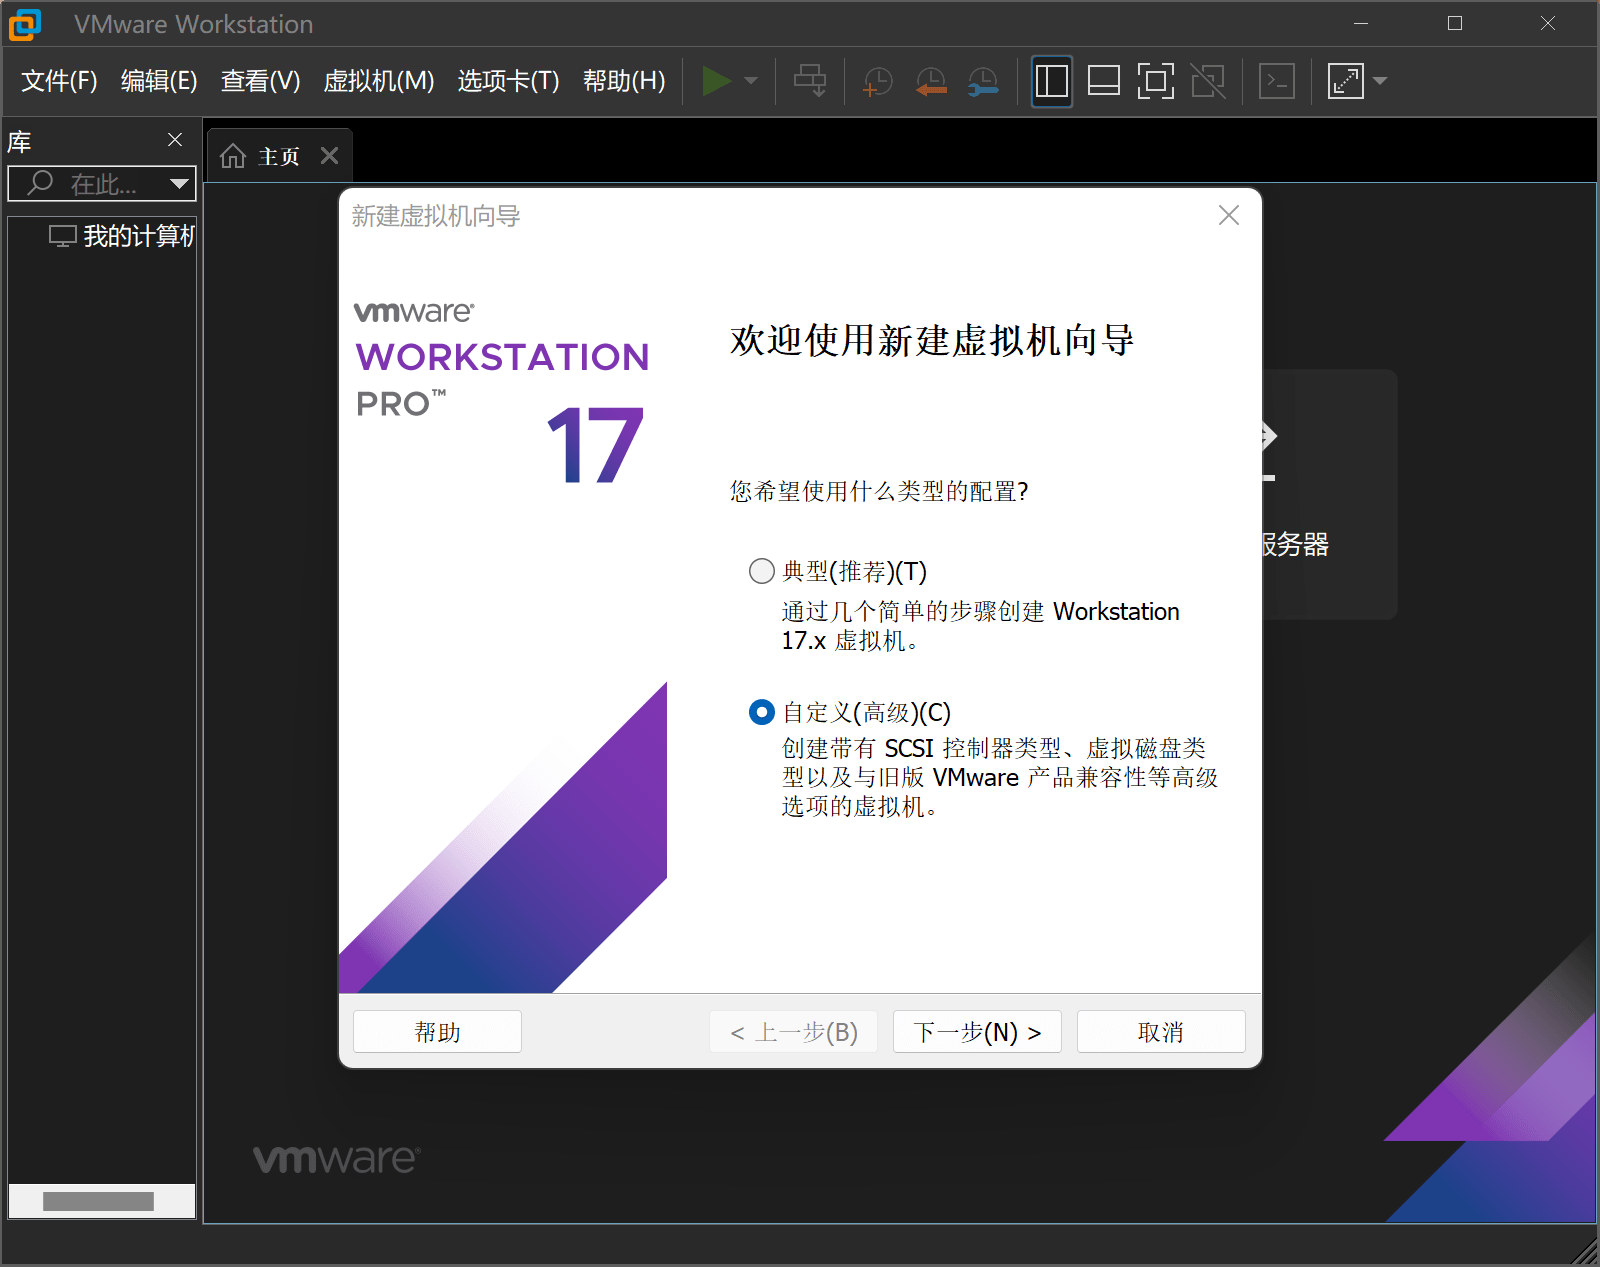Expand the stretch view dropdown arrow
1600x1267 pixels.
(x=1381, y=81)
